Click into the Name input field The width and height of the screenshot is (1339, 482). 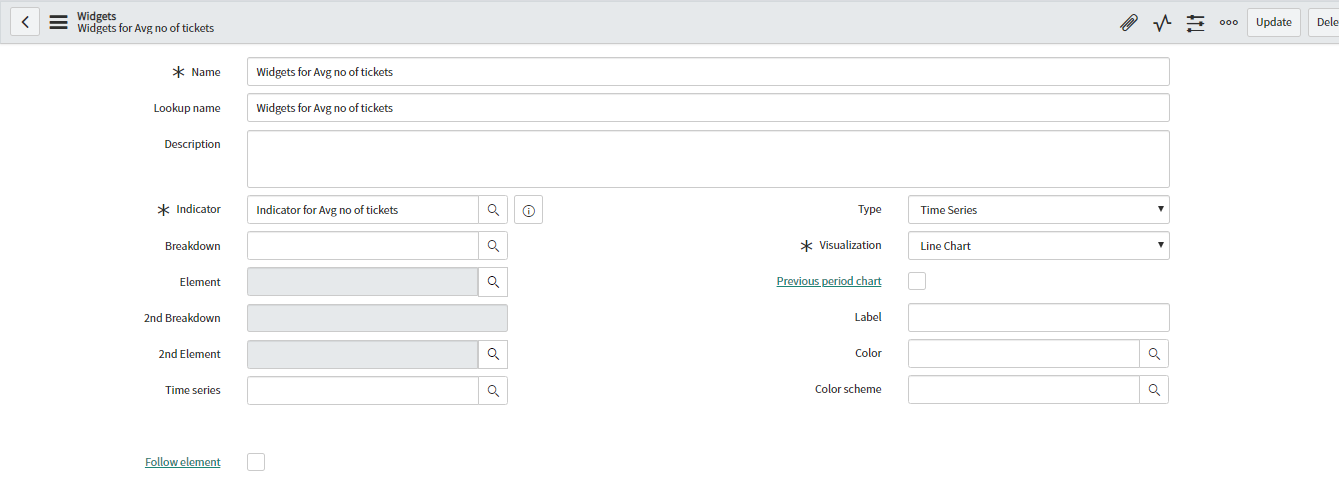[708, 72]
